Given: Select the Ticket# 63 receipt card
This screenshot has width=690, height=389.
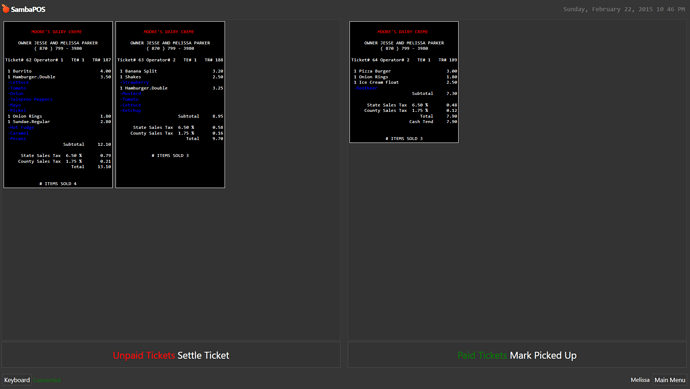Looking at the screenshot, I should click(170, 105).
